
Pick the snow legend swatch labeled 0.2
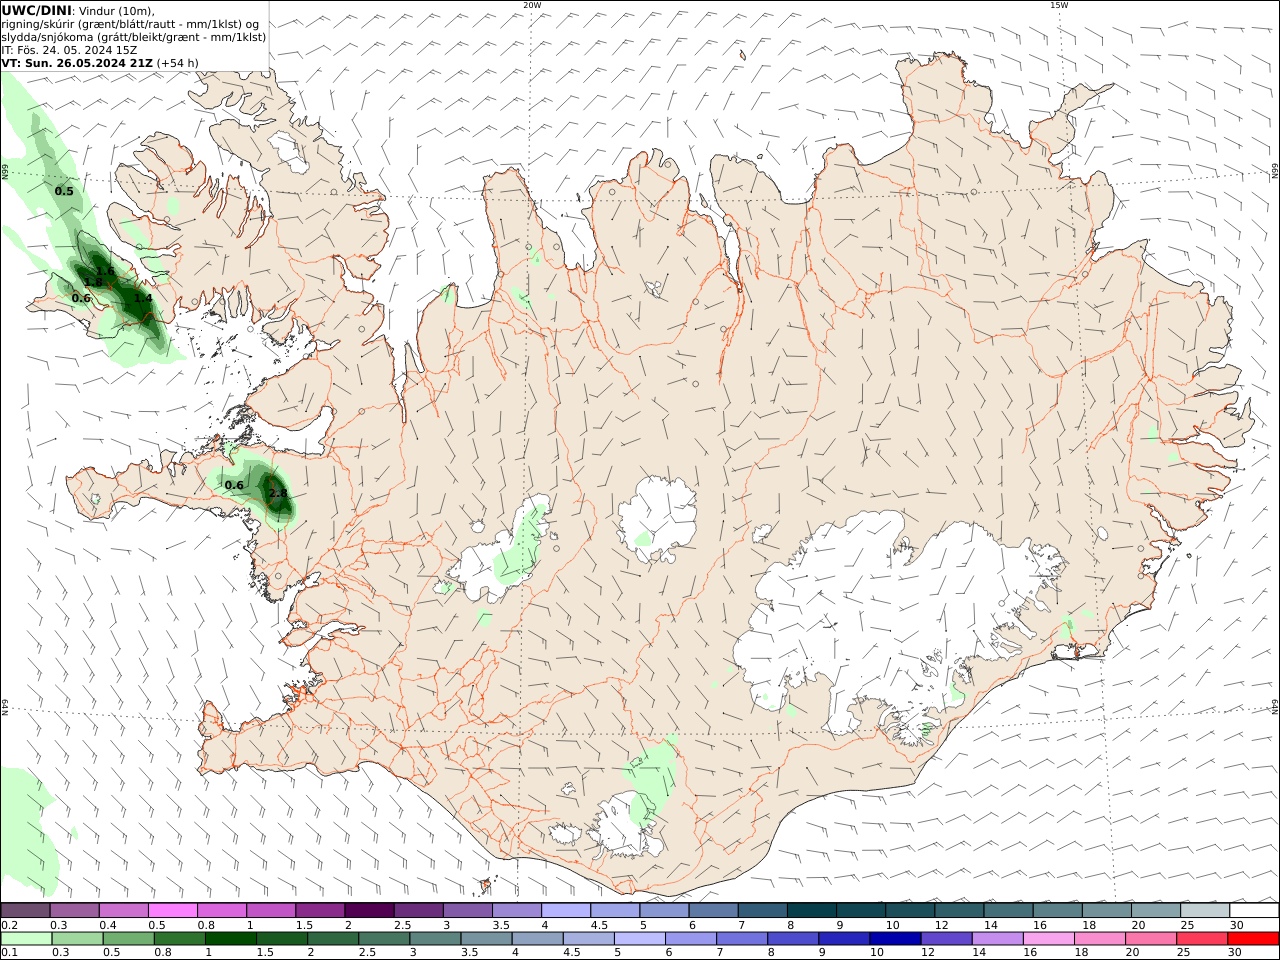25,910
